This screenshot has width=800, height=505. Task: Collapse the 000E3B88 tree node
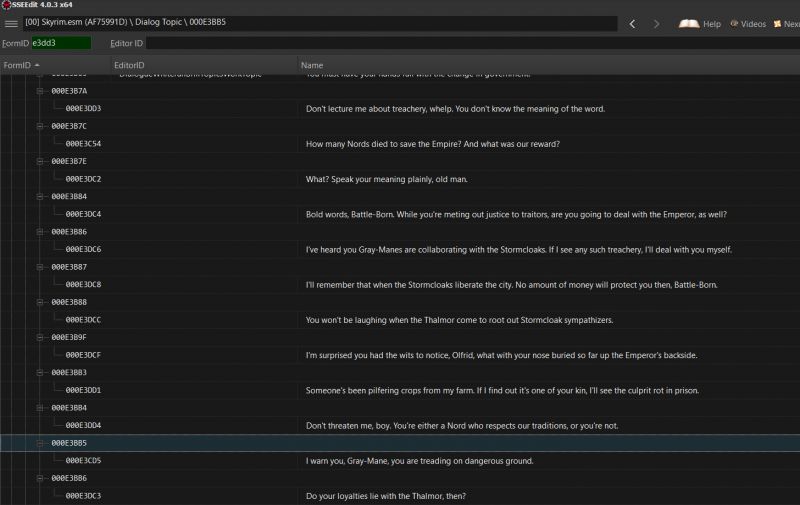click(x=40, y=302)
